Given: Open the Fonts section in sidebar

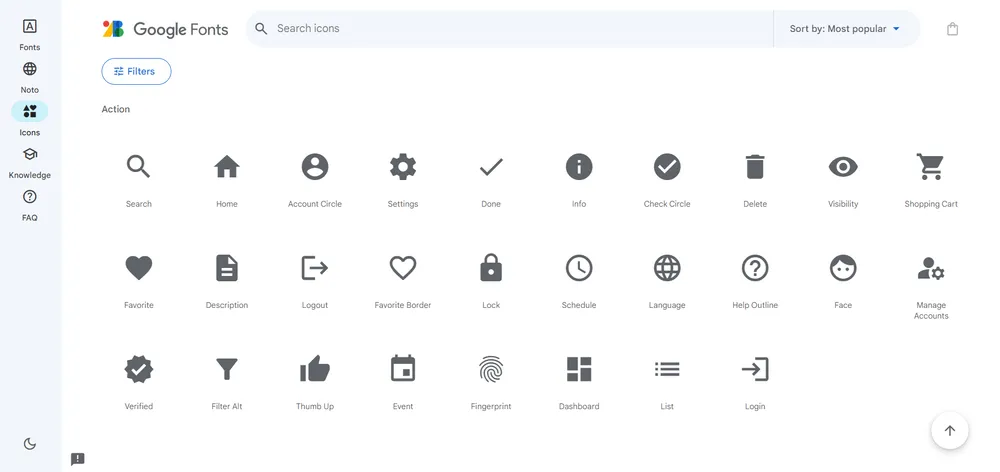Looking at the screenshot, I should pos(29,34).
